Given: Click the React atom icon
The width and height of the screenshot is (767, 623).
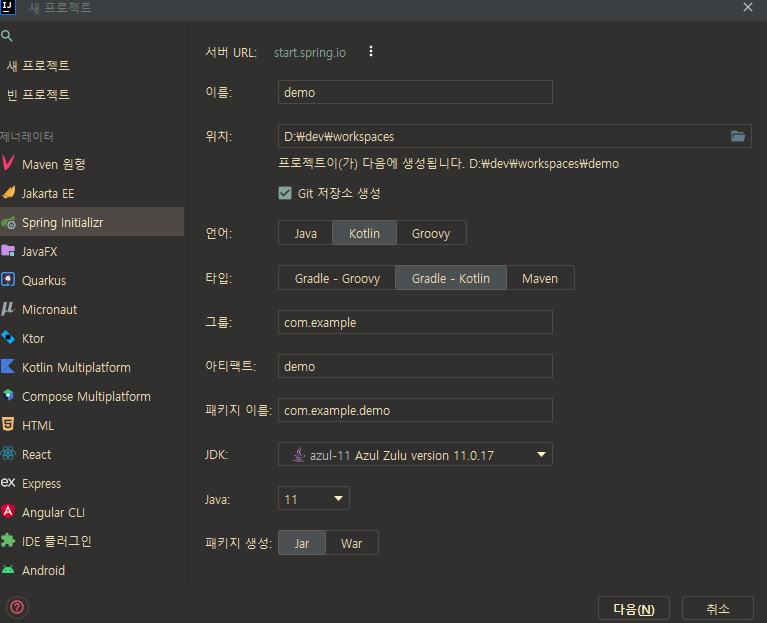Looking at the screenshot, I should tap(8, 453).
